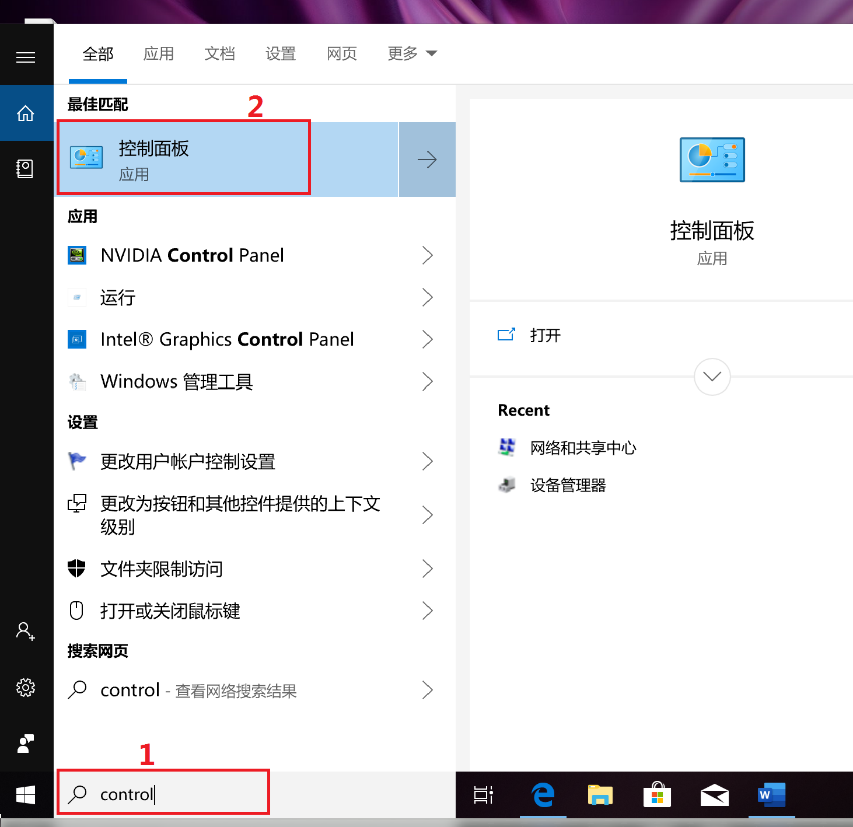Switch to the 应用 tab

(x=159, y=54)
